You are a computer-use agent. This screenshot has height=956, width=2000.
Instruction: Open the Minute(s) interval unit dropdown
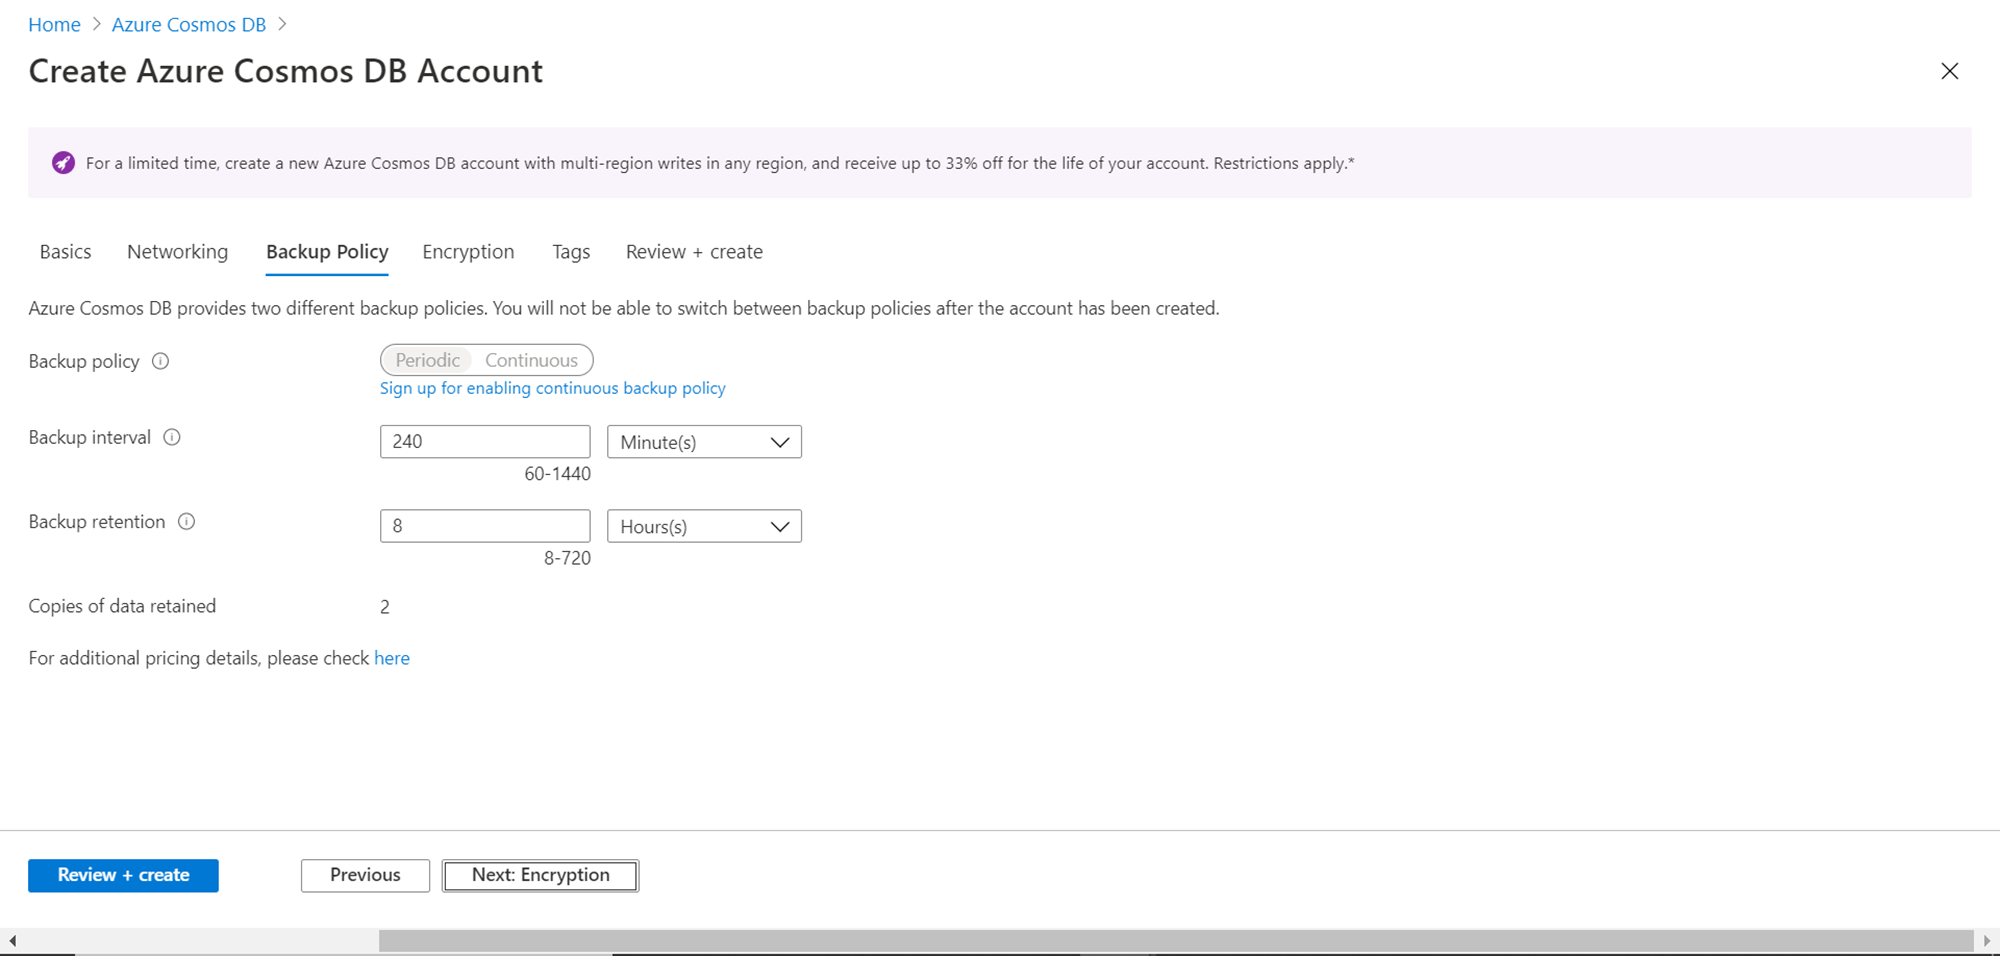point(704,442)
